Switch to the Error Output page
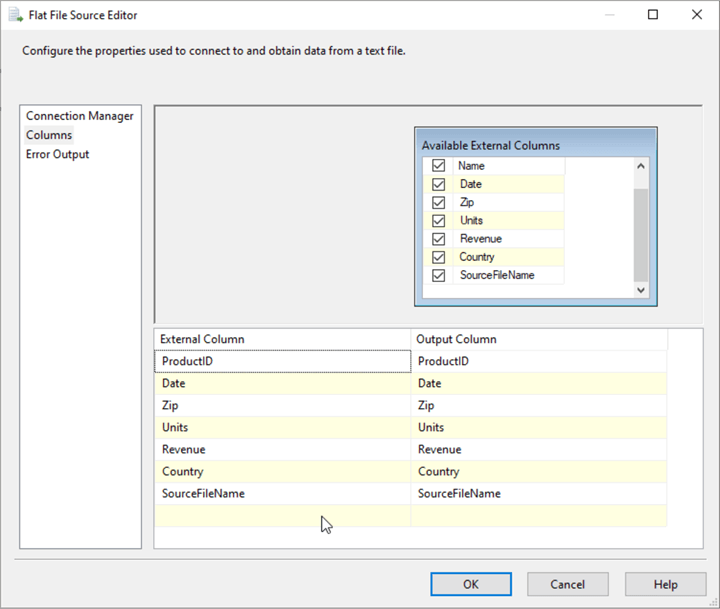This screenshot has width=720, height=609. click(x=57, y=154)
